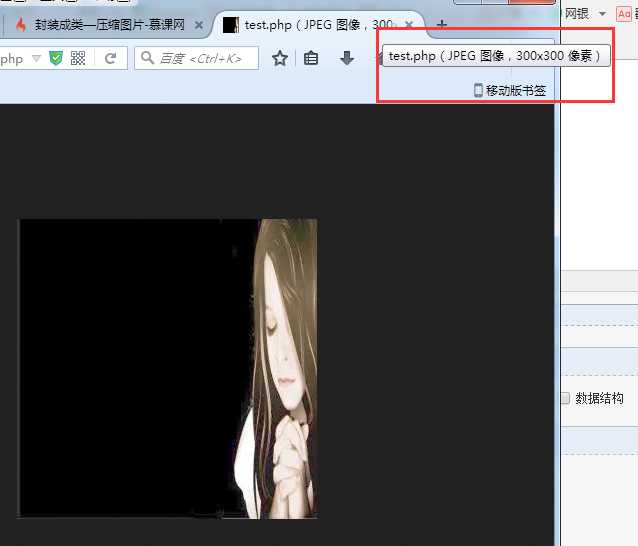Open the bookmarks list icon

click(311, 58)
